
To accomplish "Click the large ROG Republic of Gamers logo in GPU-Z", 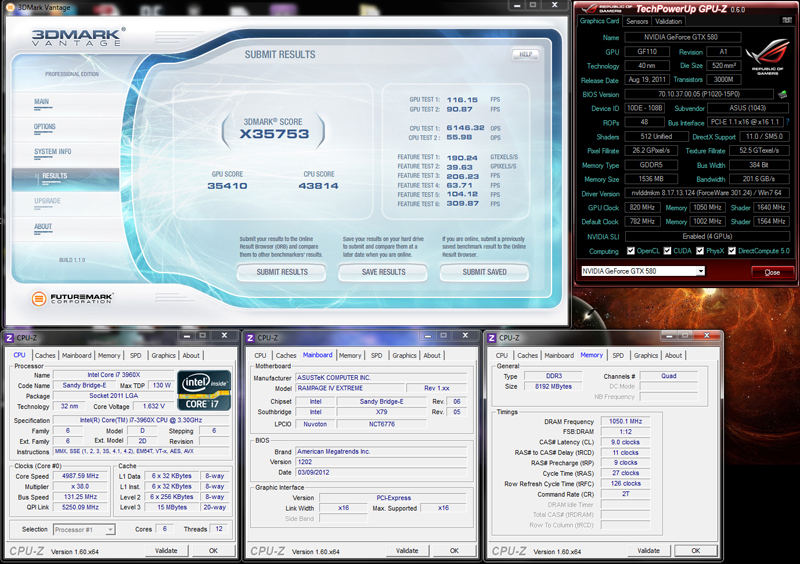I will coord(767,57).
